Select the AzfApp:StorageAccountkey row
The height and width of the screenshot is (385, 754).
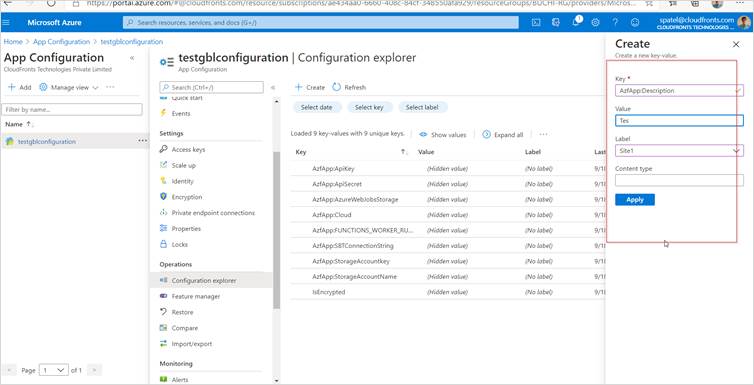pos(448,261)
